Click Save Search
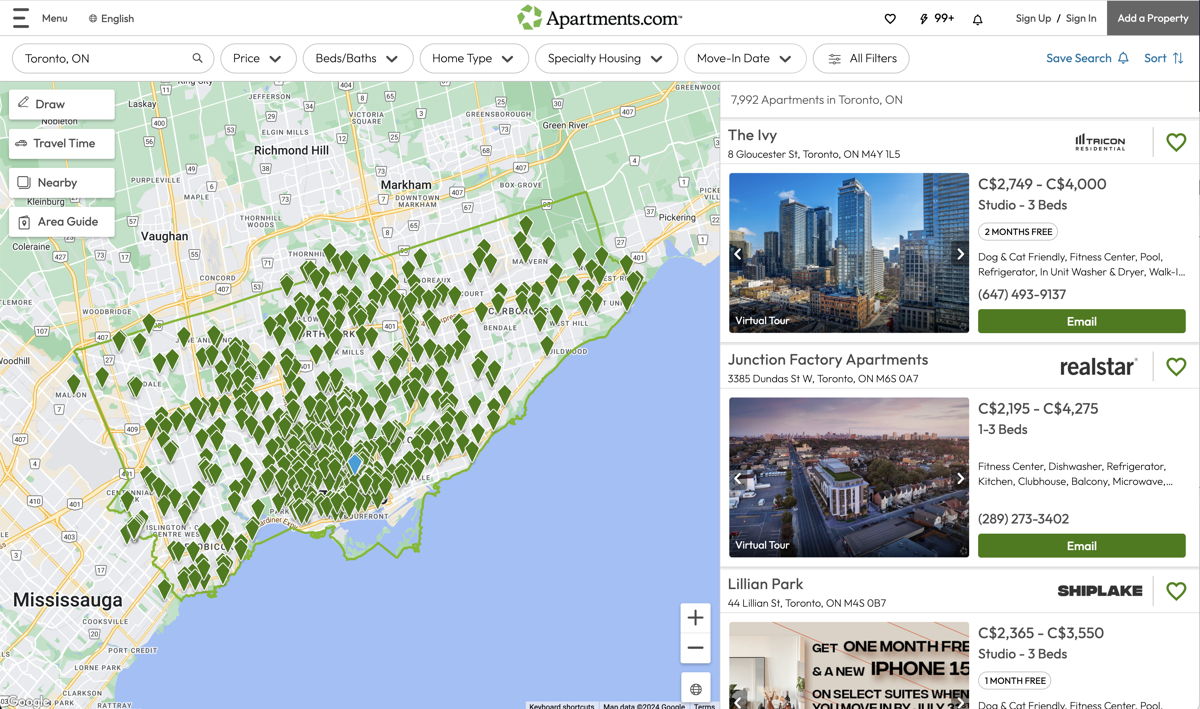1200x709 pixels. tap(1087, 58)
